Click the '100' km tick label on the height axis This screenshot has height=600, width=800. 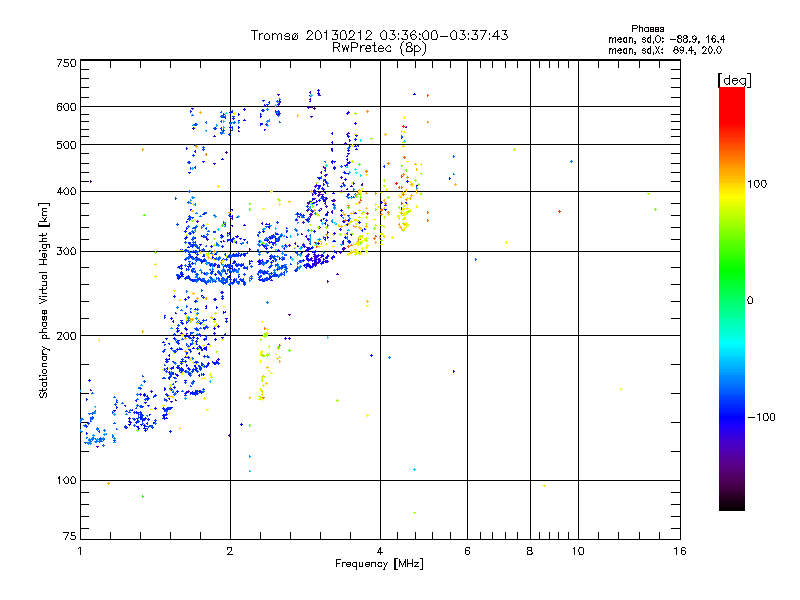(x=66, y=481)
